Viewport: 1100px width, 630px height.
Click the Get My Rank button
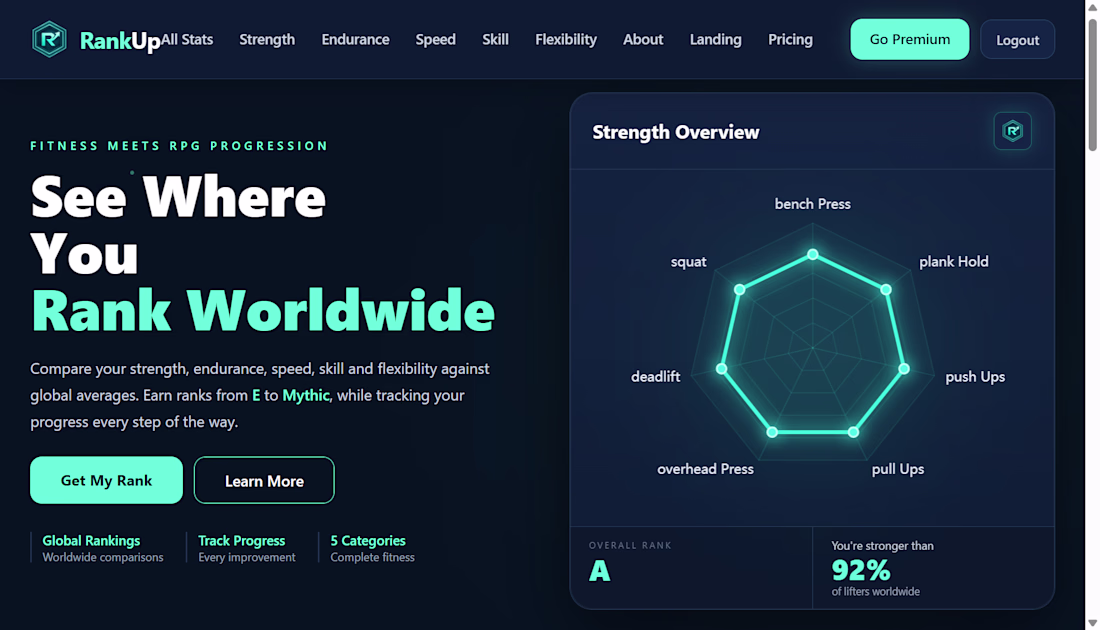[x=107, y=480]
